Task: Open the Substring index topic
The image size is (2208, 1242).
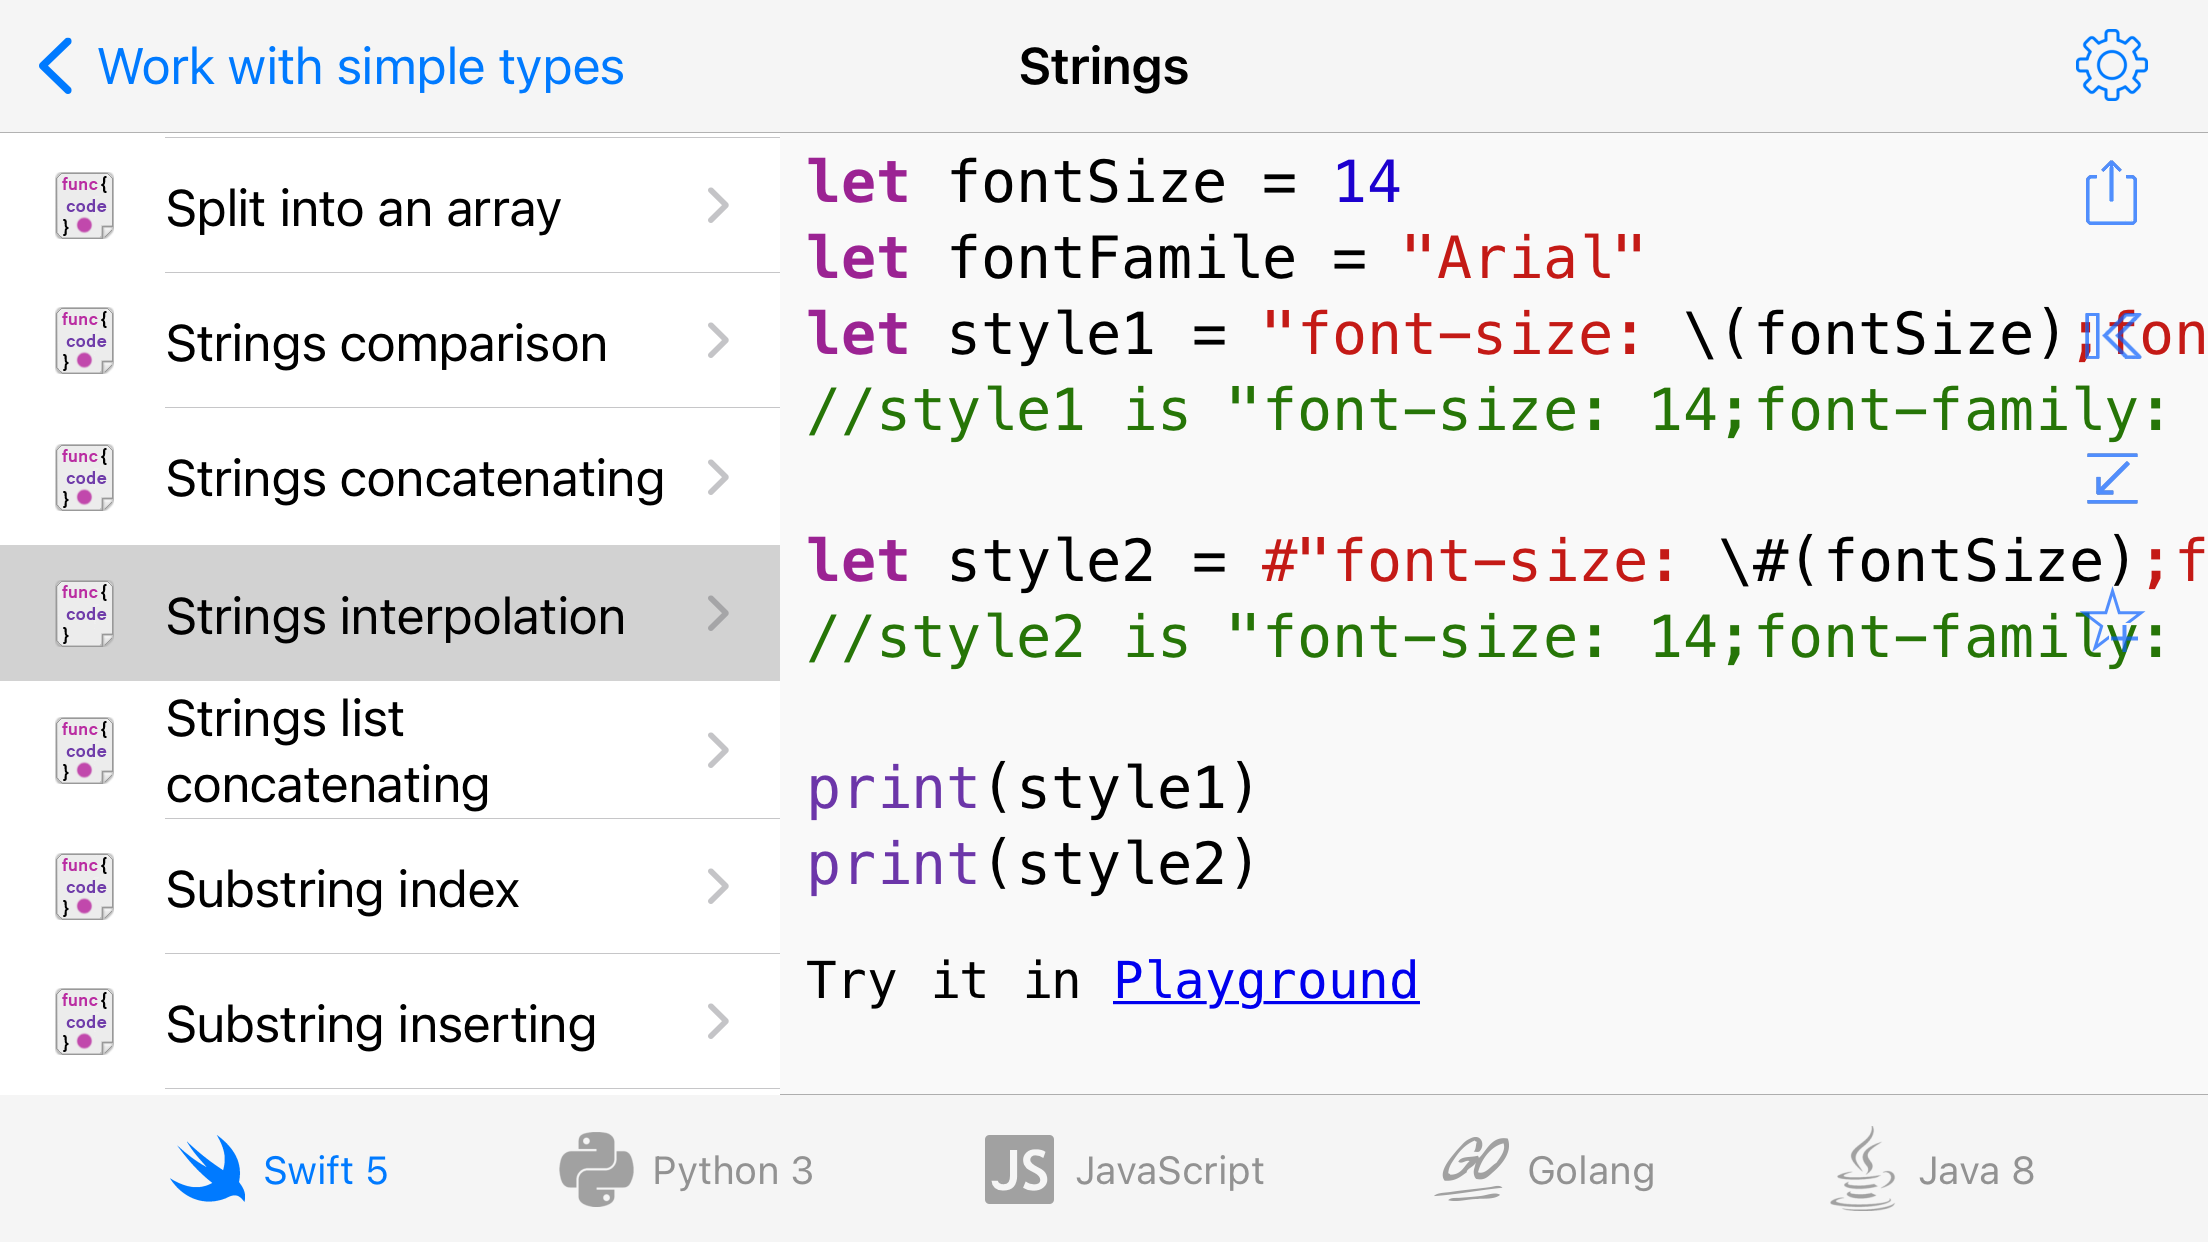Action: click(390, 886)
